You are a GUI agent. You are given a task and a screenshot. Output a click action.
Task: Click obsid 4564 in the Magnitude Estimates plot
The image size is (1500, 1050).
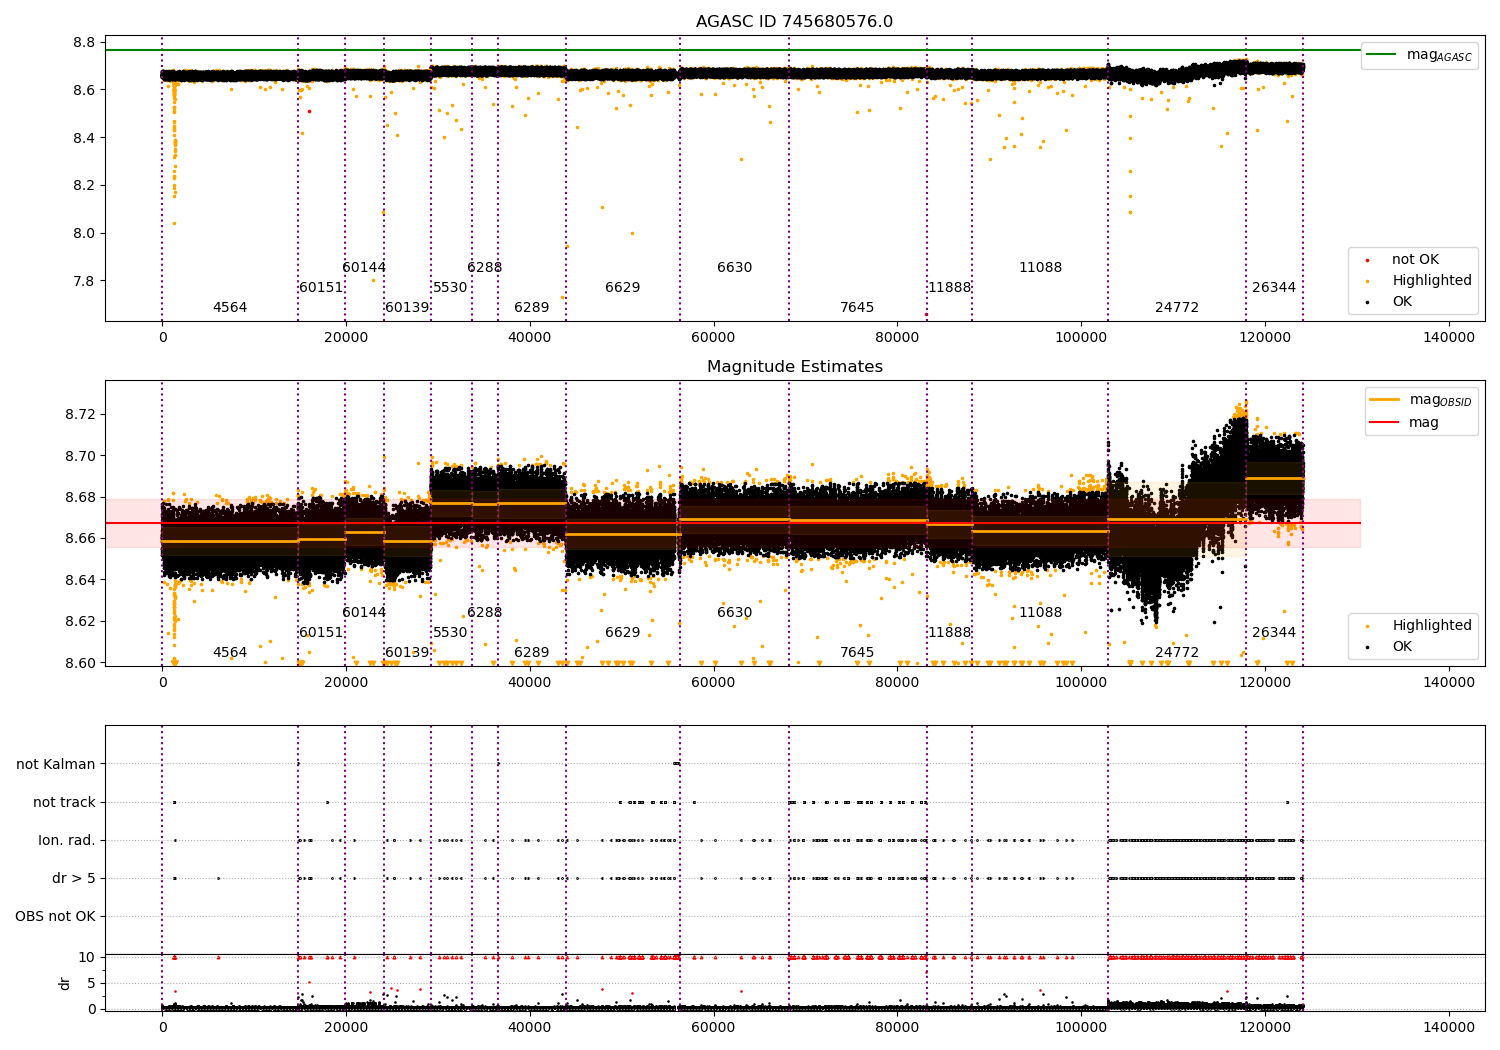[230, 653]
